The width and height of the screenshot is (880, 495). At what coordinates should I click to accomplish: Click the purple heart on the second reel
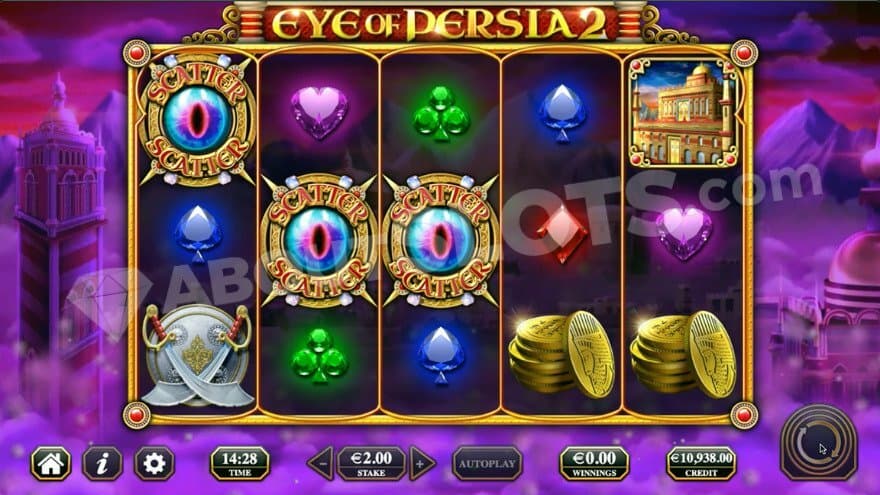pyautogui.click(x=319, y=113)
